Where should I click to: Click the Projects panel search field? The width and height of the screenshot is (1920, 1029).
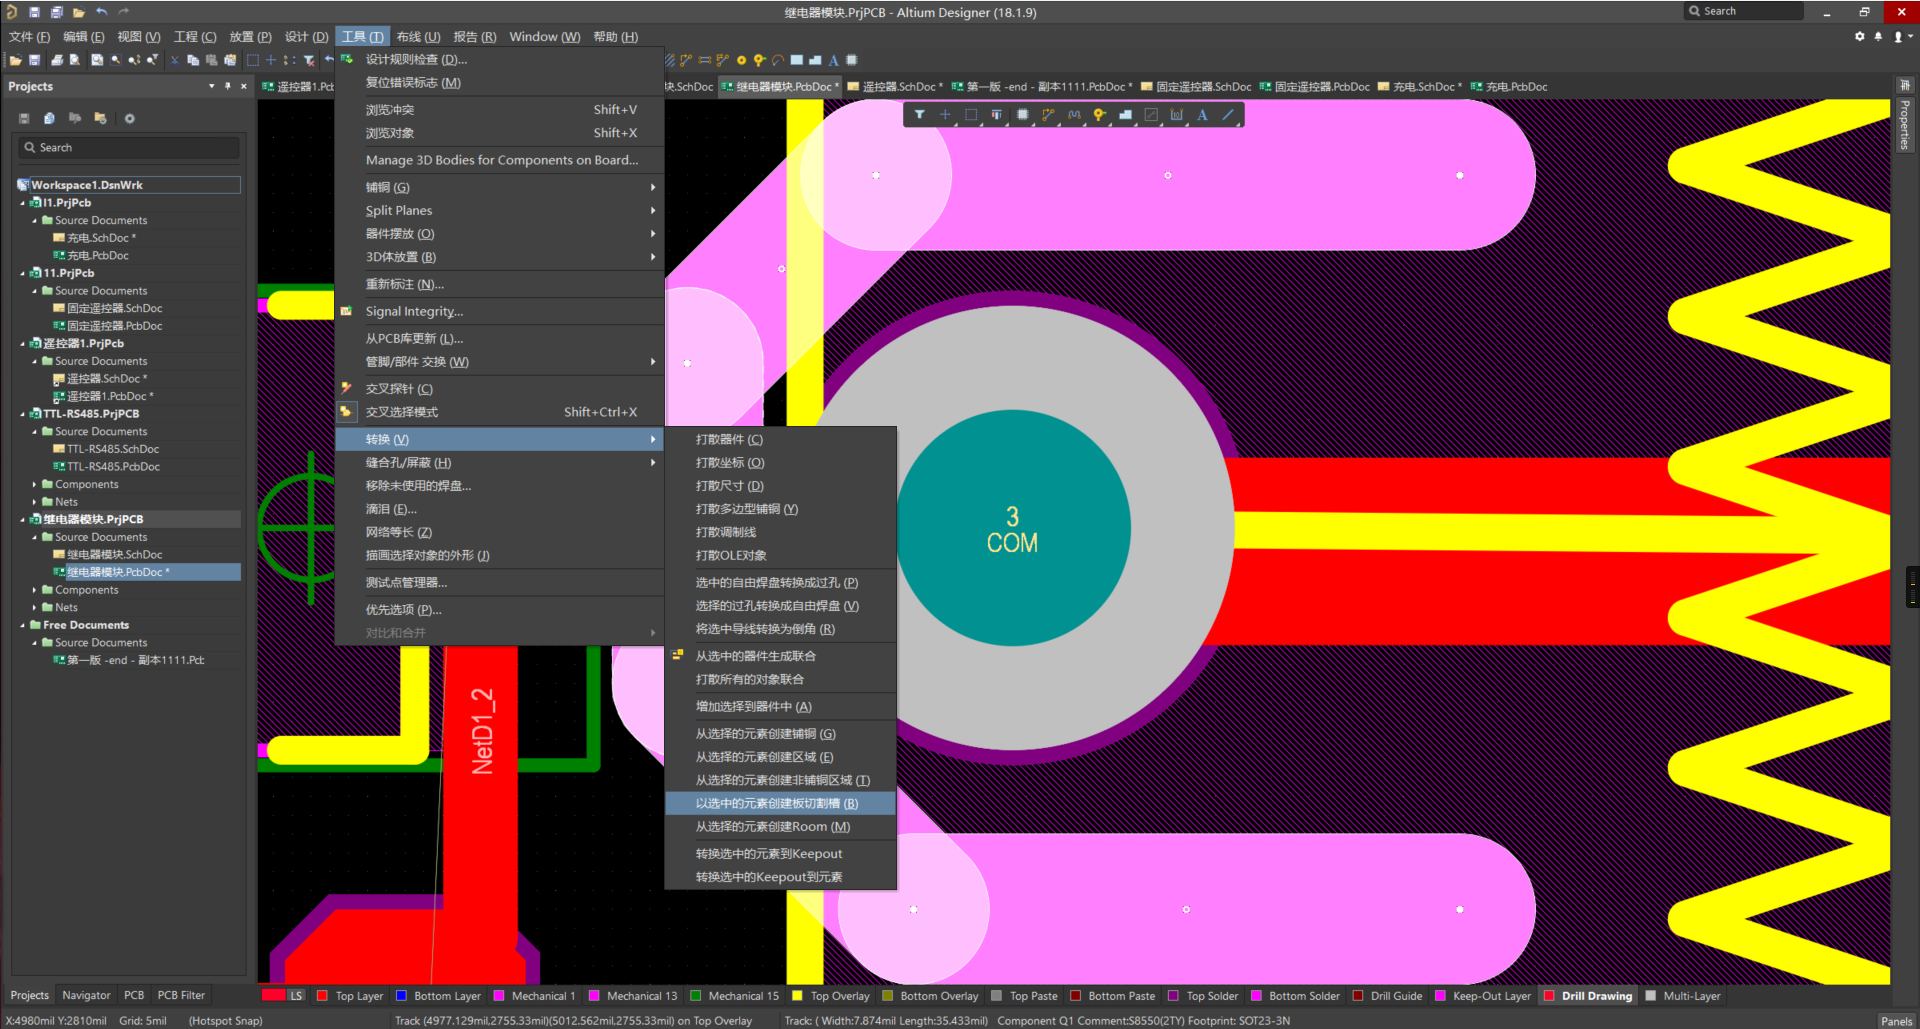[x=130, y=148]
